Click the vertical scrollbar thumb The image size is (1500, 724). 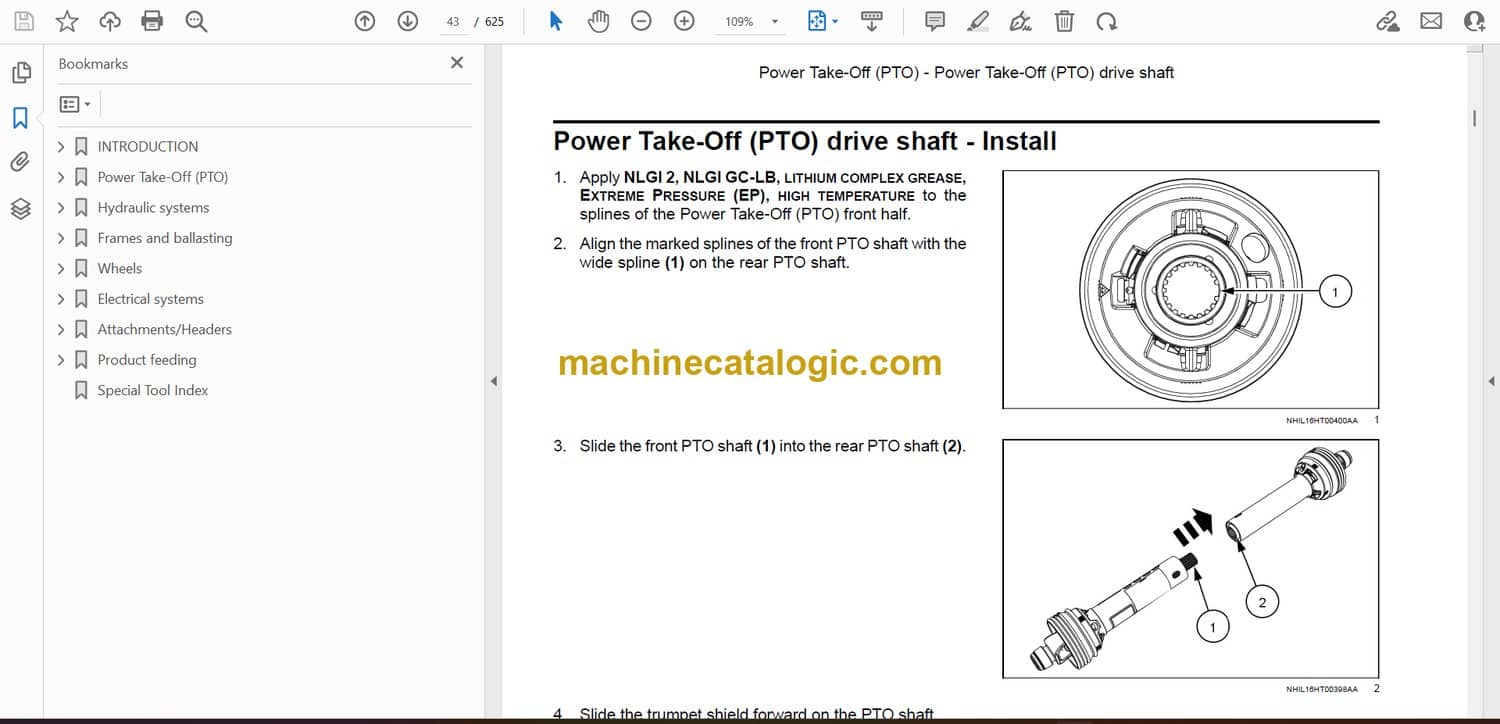pyautogui.click(x=1475, y=118)
